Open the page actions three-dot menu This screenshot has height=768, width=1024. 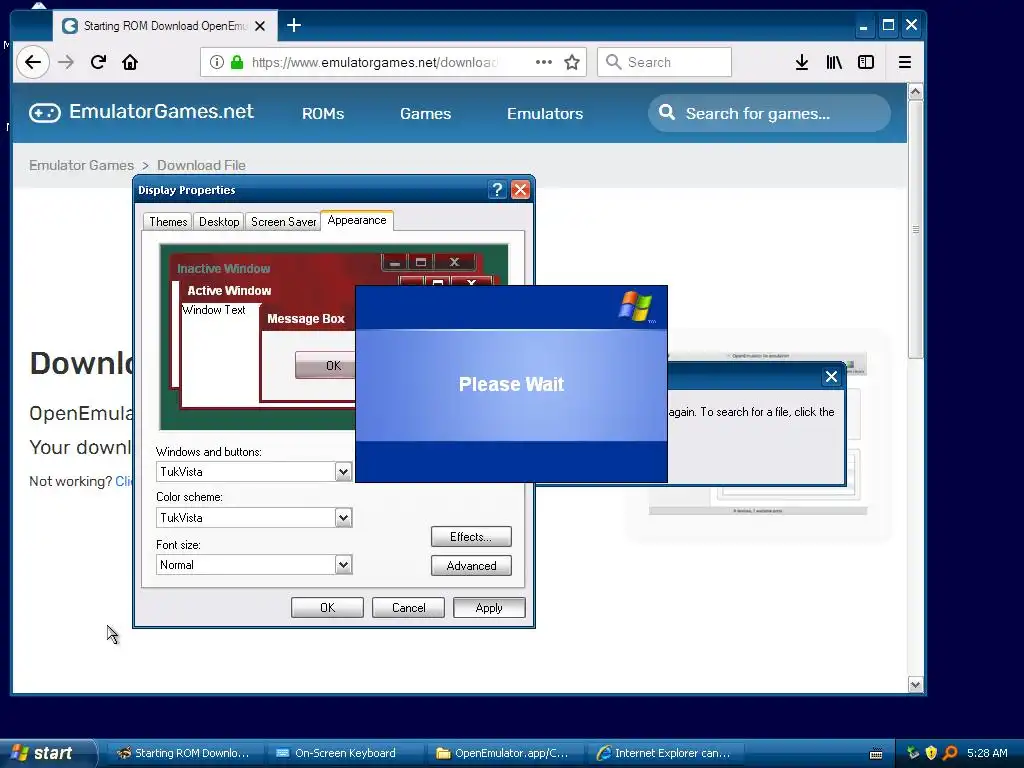543,62
